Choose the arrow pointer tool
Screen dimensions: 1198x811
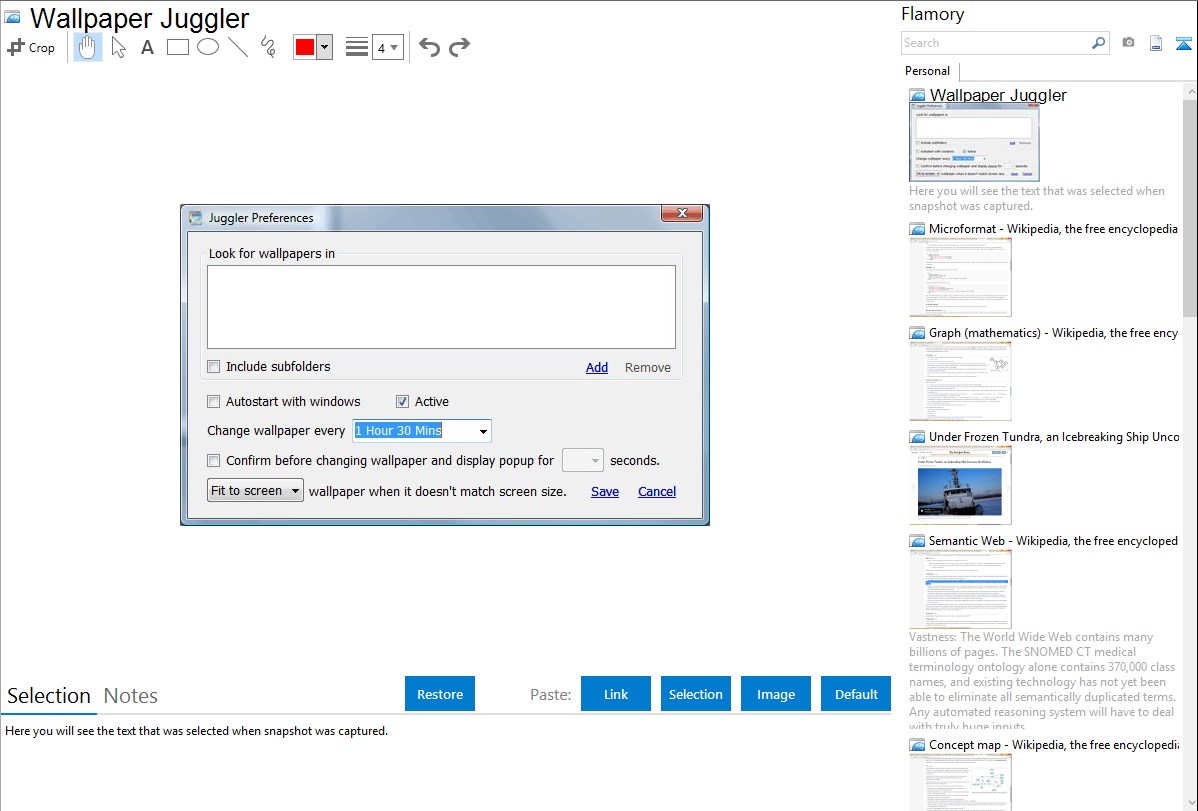(118, 47)
